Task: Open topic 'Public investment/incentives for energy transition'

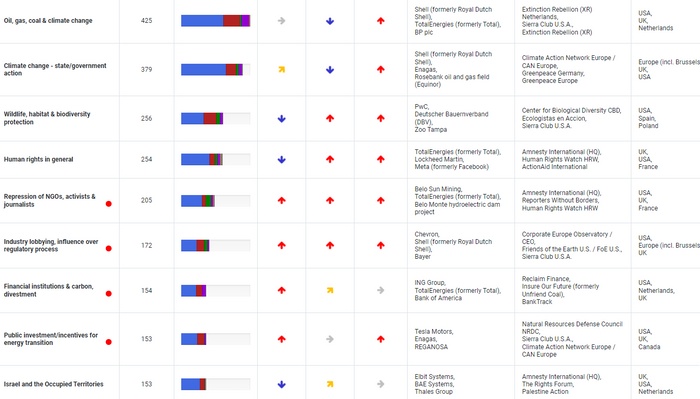Action: 51,339
